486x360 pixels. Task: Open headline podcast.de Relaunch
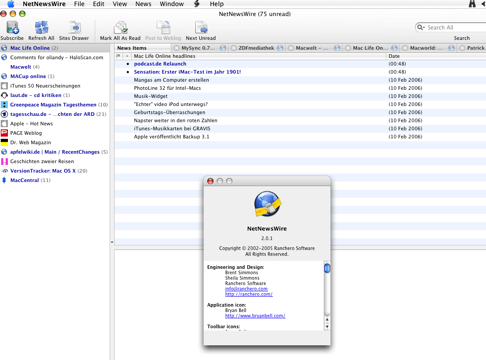(x=160, y=64)
